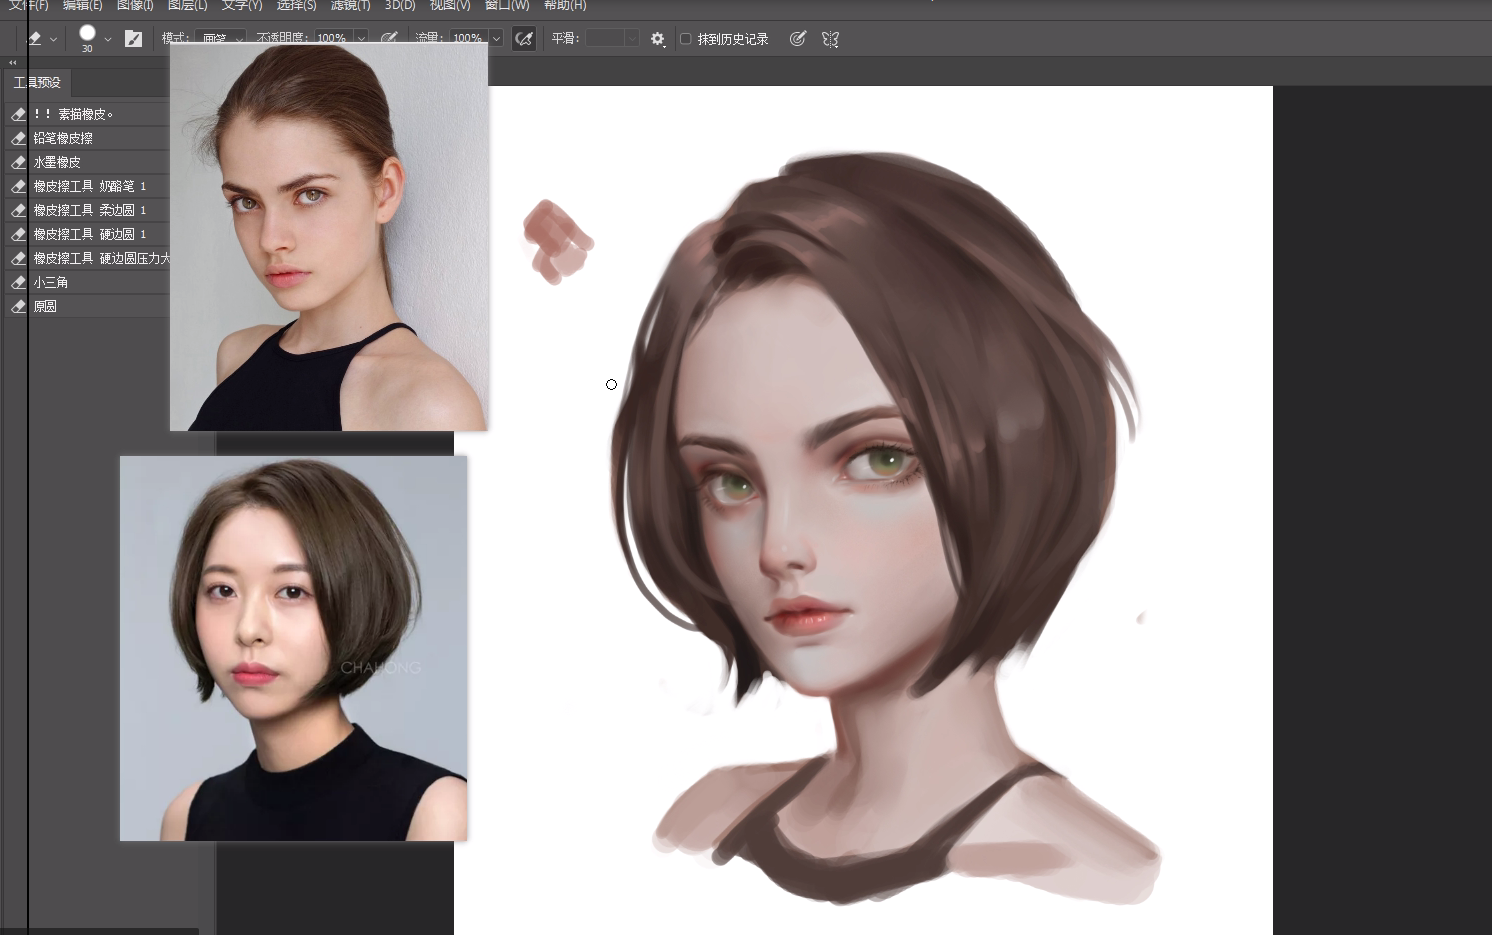Open the 文件(F) menu

(x=28, y=5)
